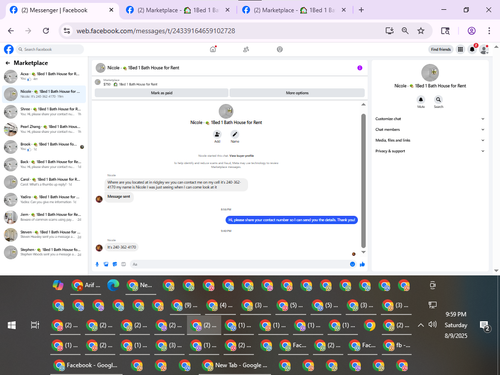Screen dimensions: 500x375
Task: Click Nicole's avatar in right info panel
Action: [430, 73]
